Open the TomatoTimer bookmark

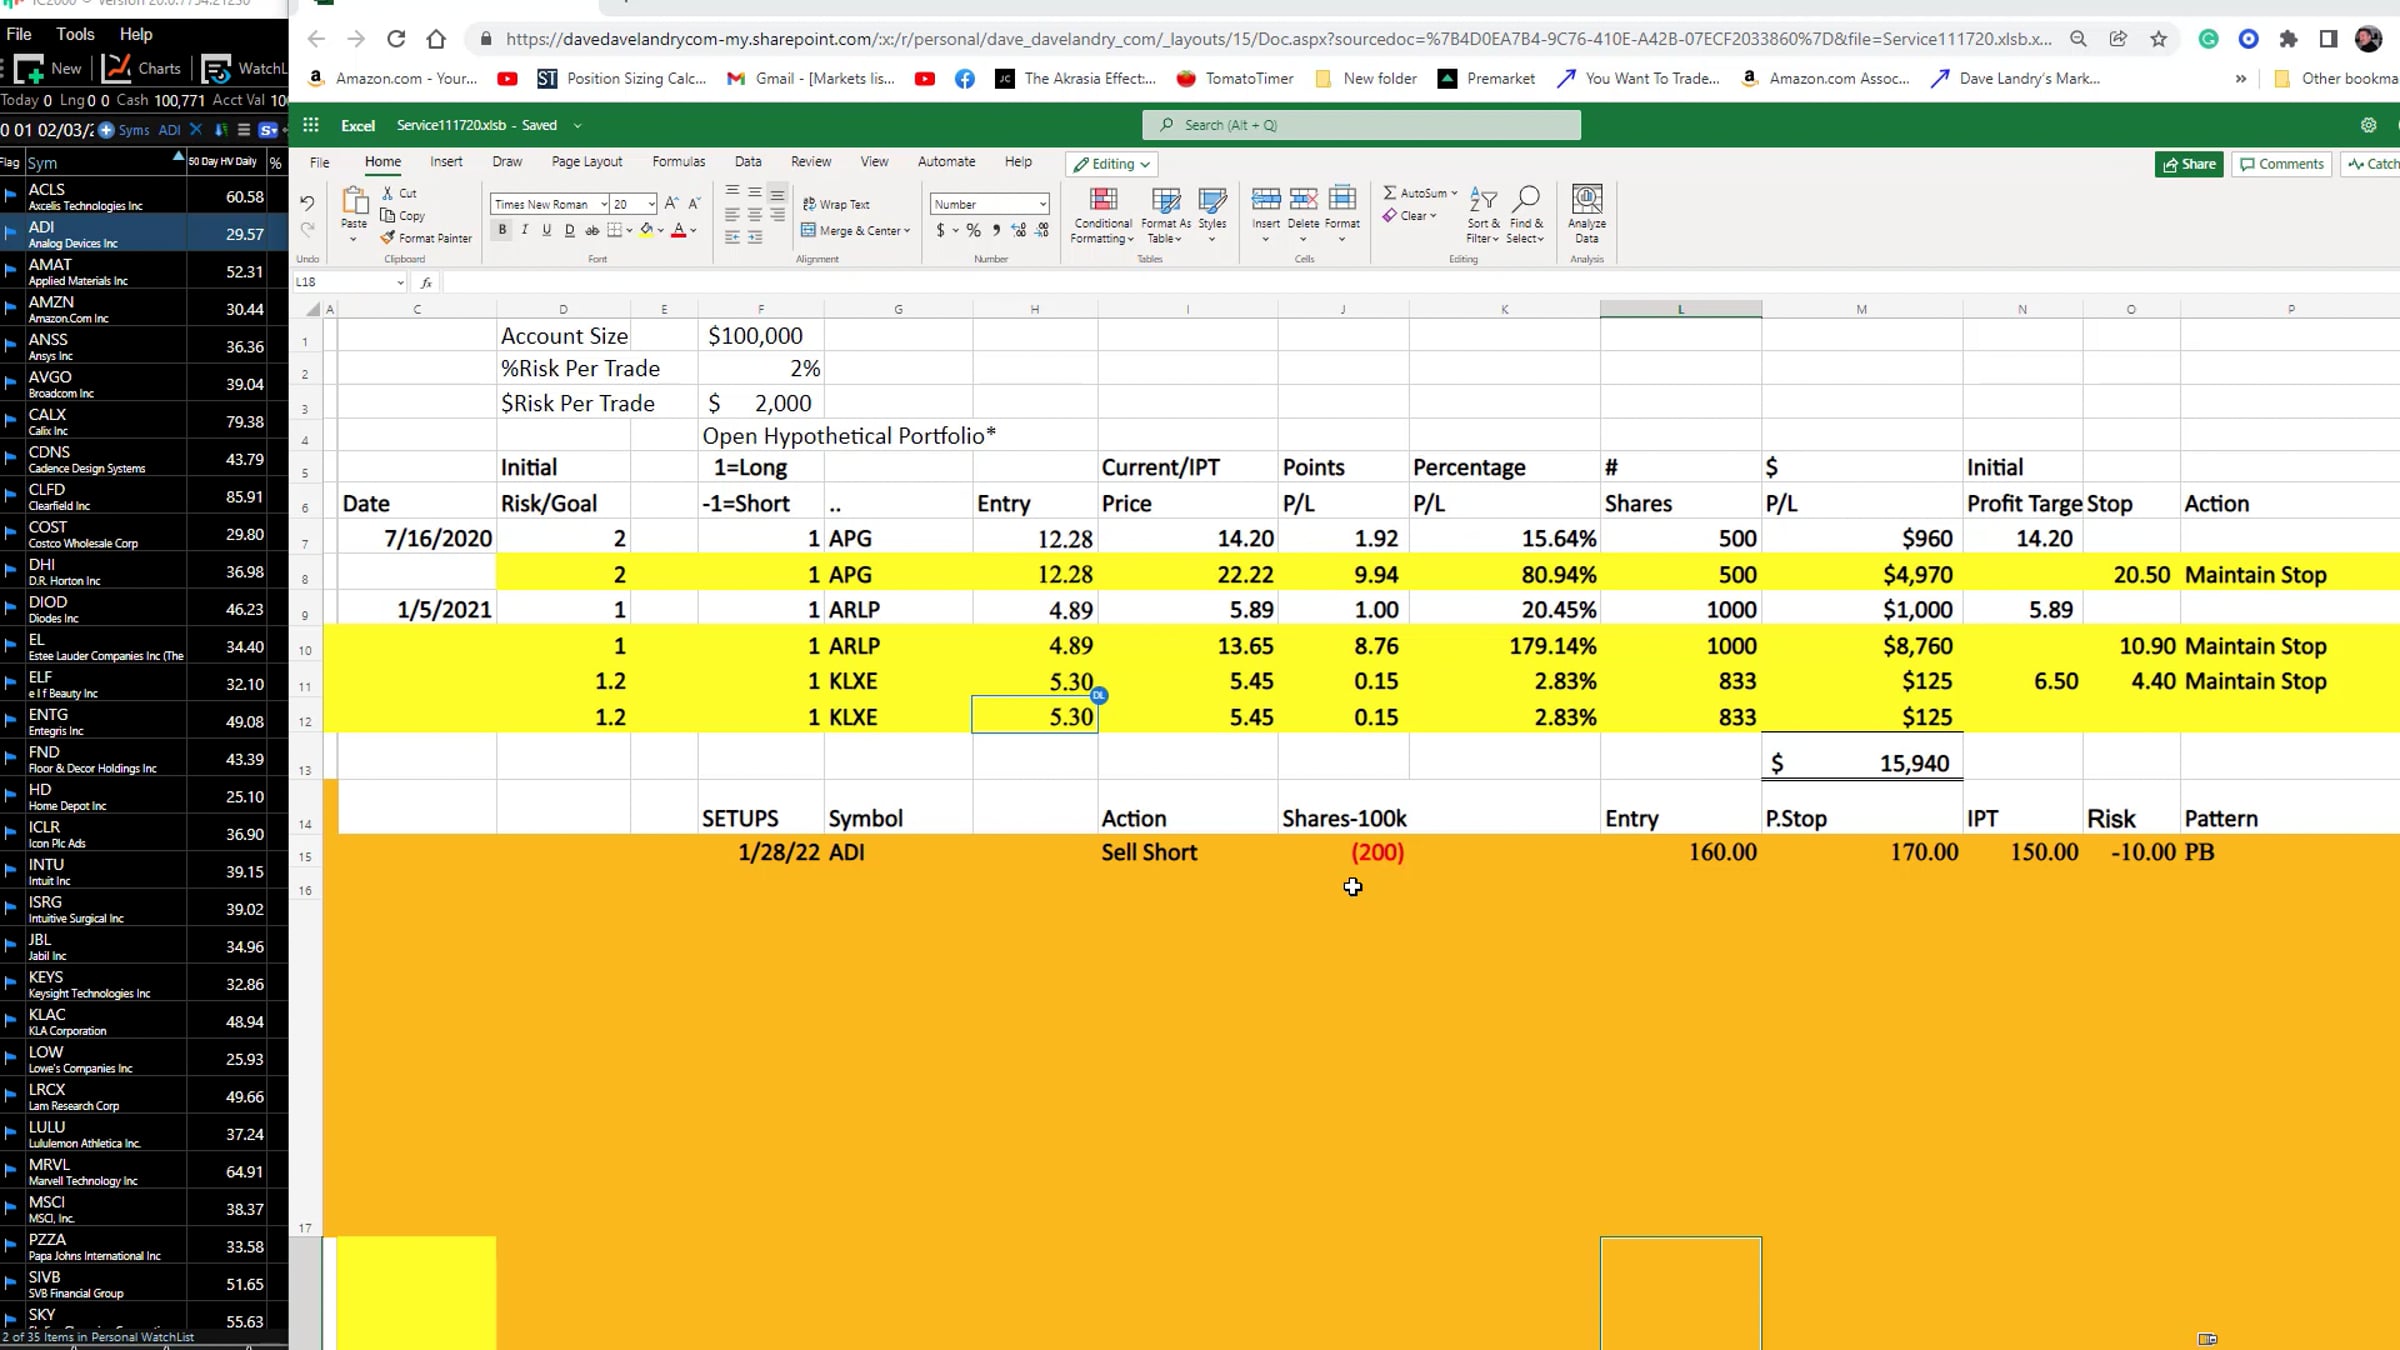pyautogui.click(x=1235, y=78)
